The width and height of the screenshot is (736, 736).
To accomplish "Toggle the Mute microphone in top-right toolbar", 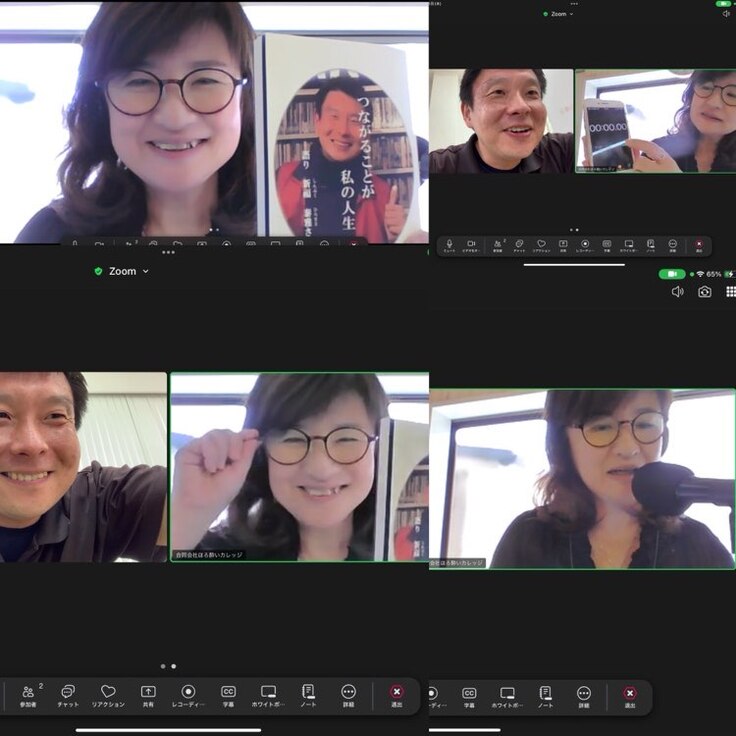I will [449, 244].
